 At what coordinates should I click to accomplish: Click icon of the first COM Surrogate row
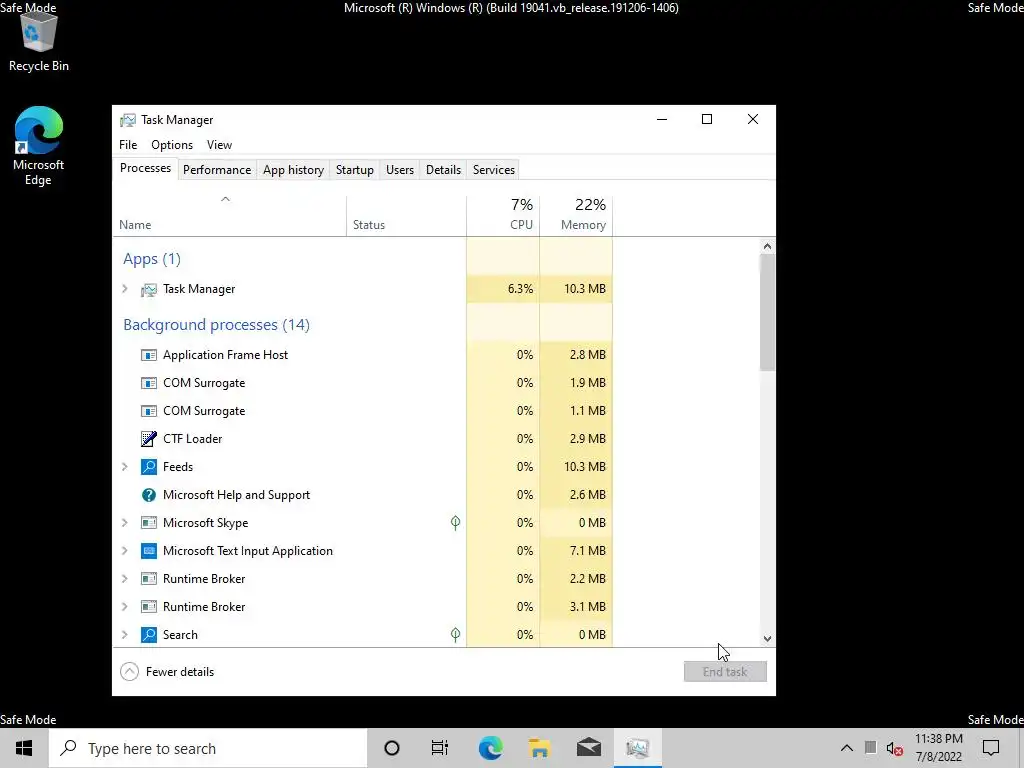pos(149,383)
